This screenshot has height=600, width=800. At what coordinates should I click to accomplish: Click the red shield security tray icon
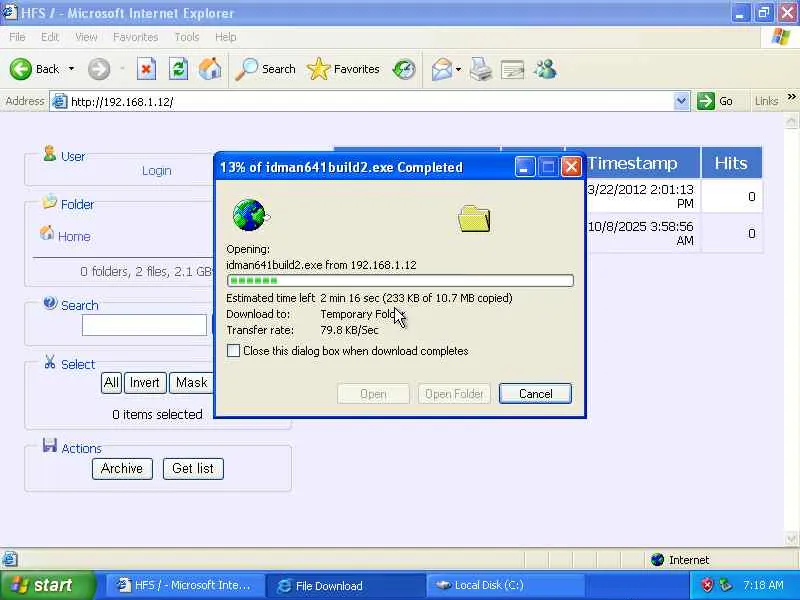[x=707, y=585]
